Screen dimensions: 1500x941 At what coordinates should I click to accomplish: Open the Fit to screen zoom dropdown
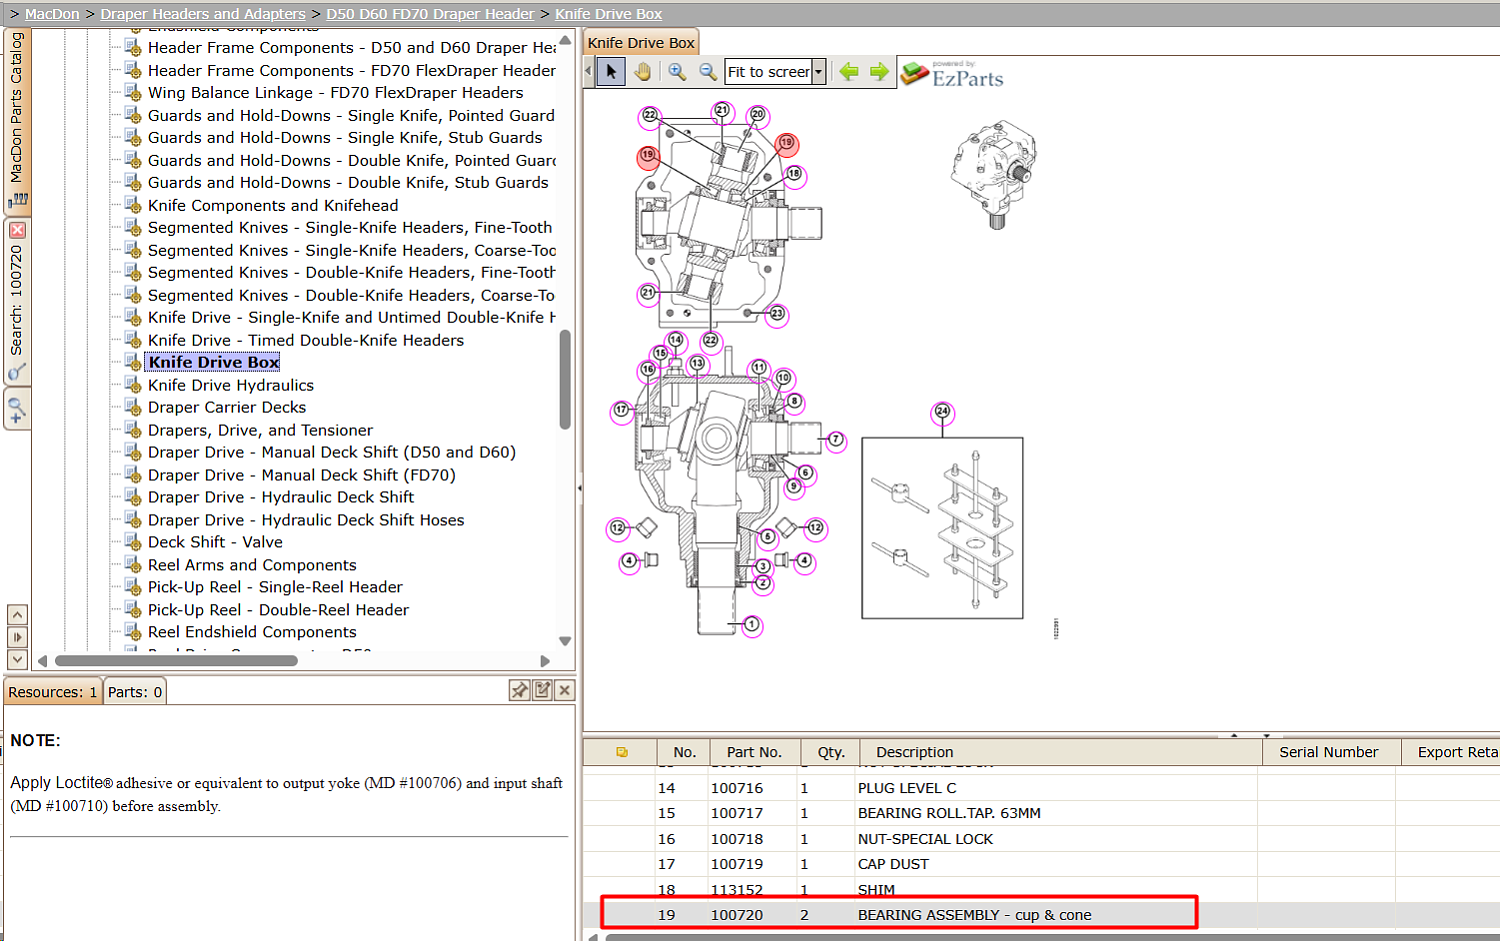coord(818,72)
